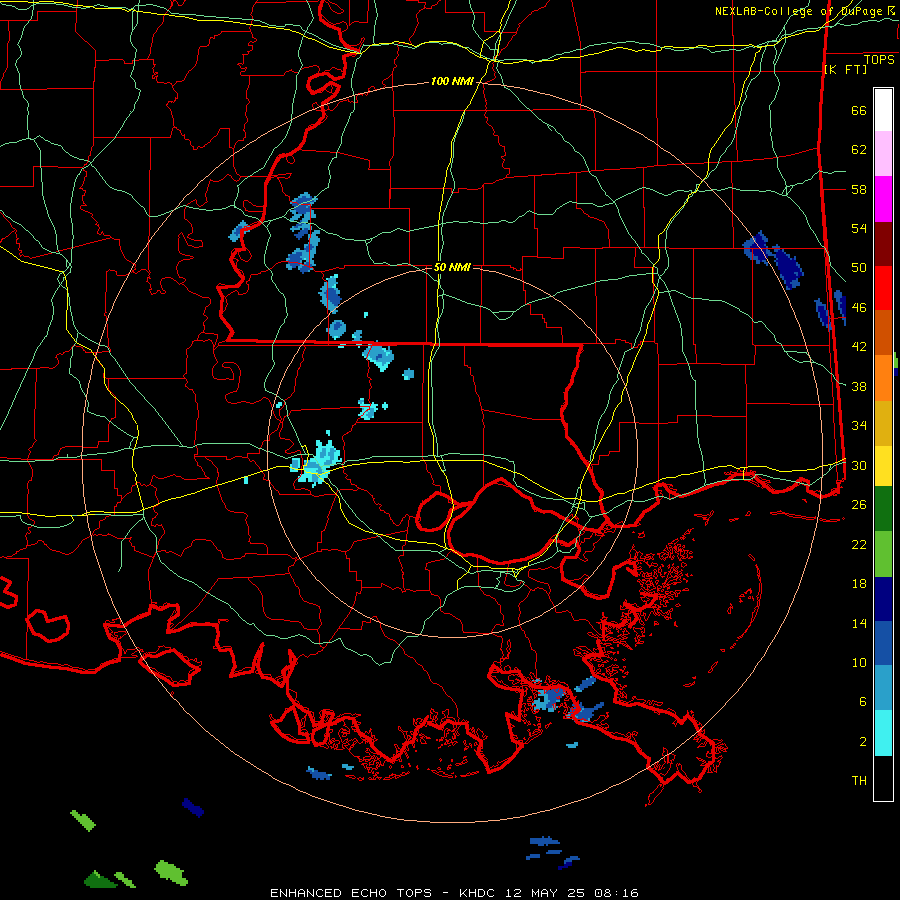The width and height of the screenshot is (900, 900).
Task: Click the 'TOPS' legend title
Action: pos(879,60)
